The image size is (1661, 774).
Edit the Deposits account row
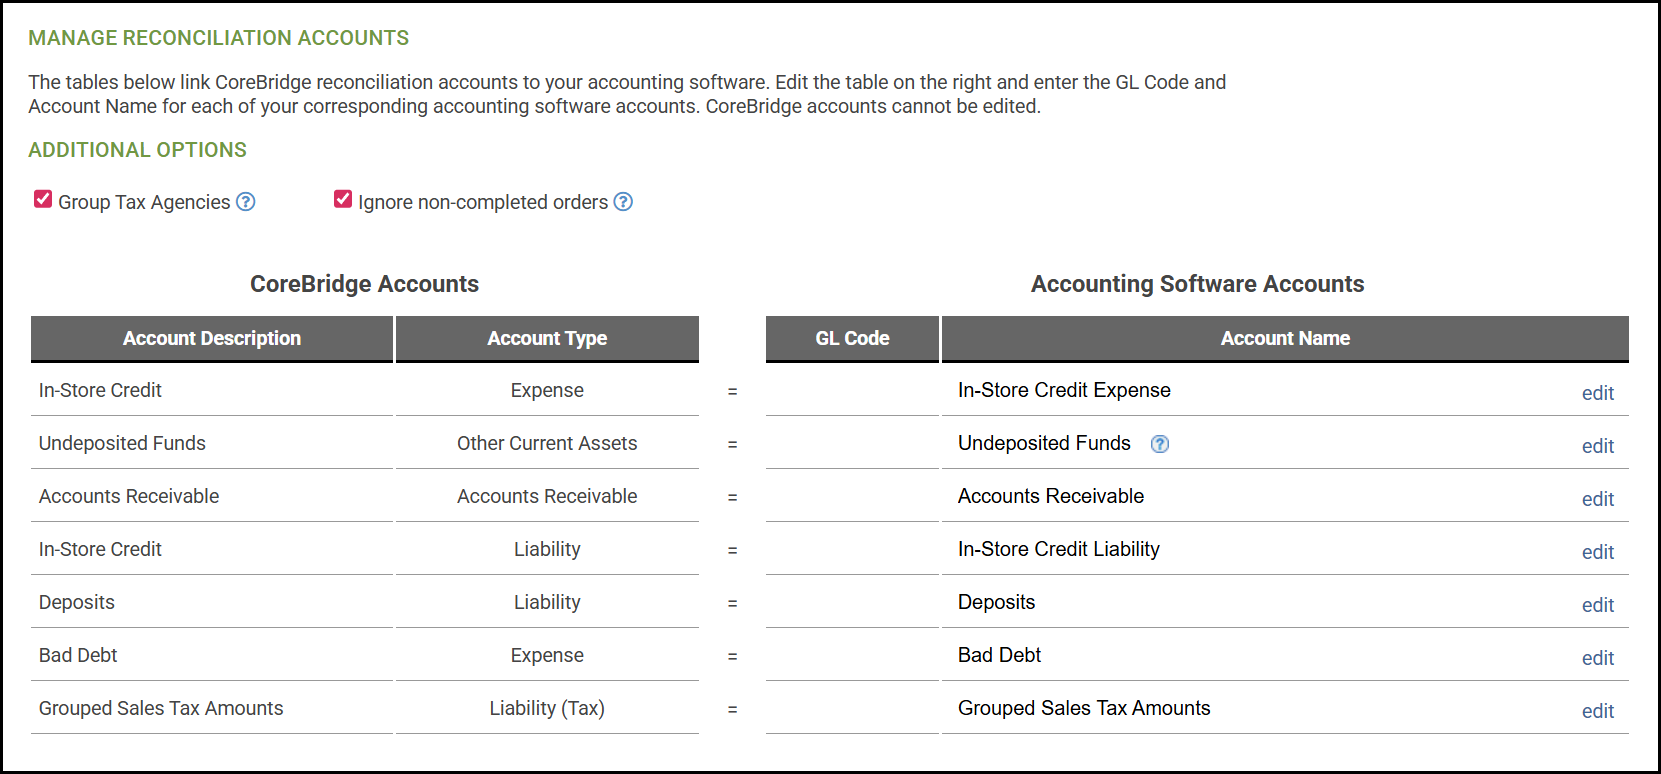coord(1597,605)
